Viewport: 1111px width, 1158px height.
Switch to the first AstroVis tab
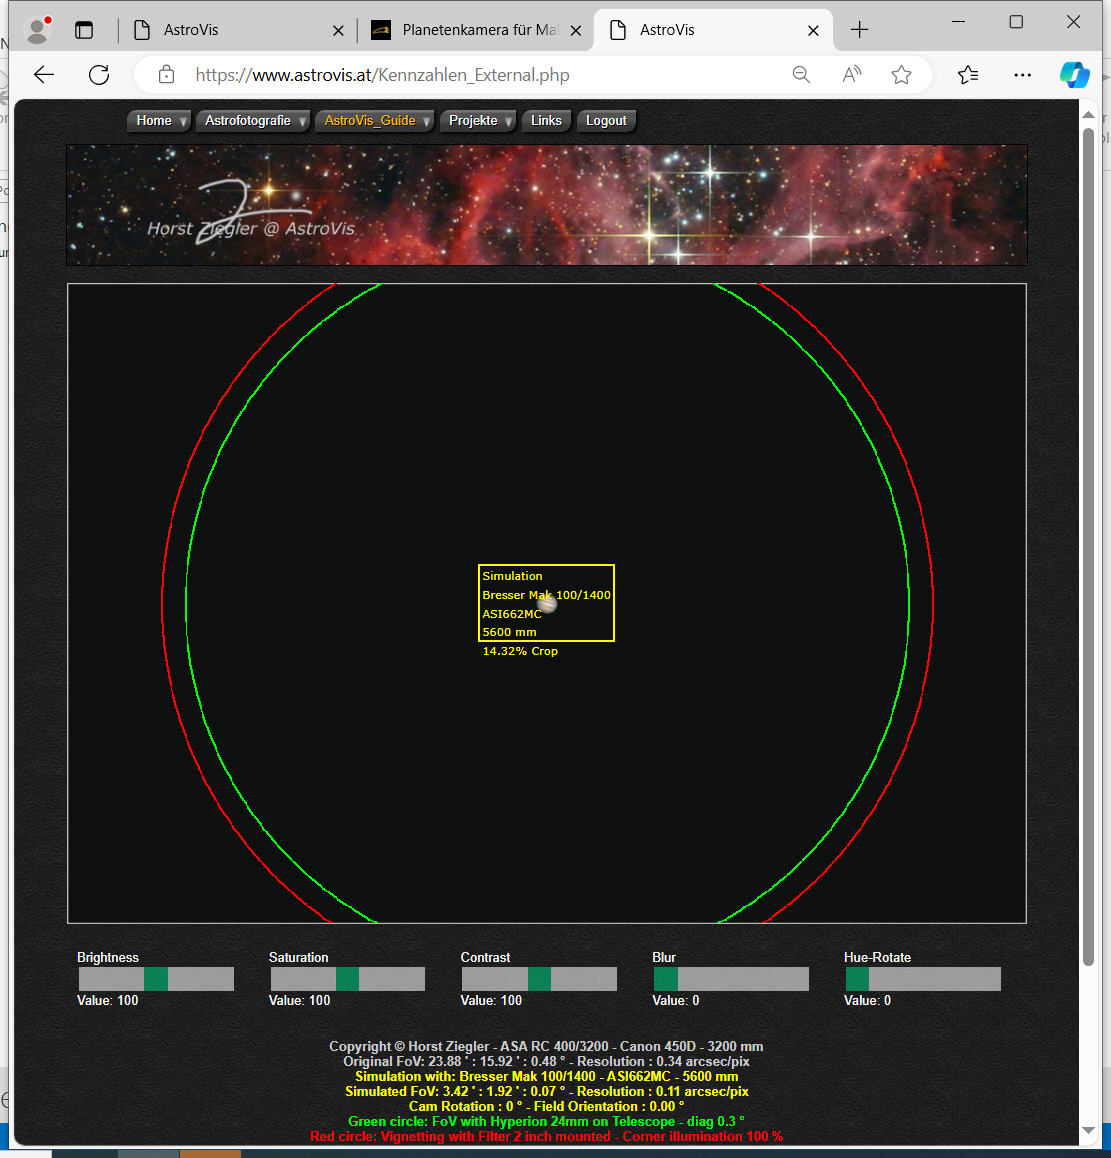pos(236,30)
